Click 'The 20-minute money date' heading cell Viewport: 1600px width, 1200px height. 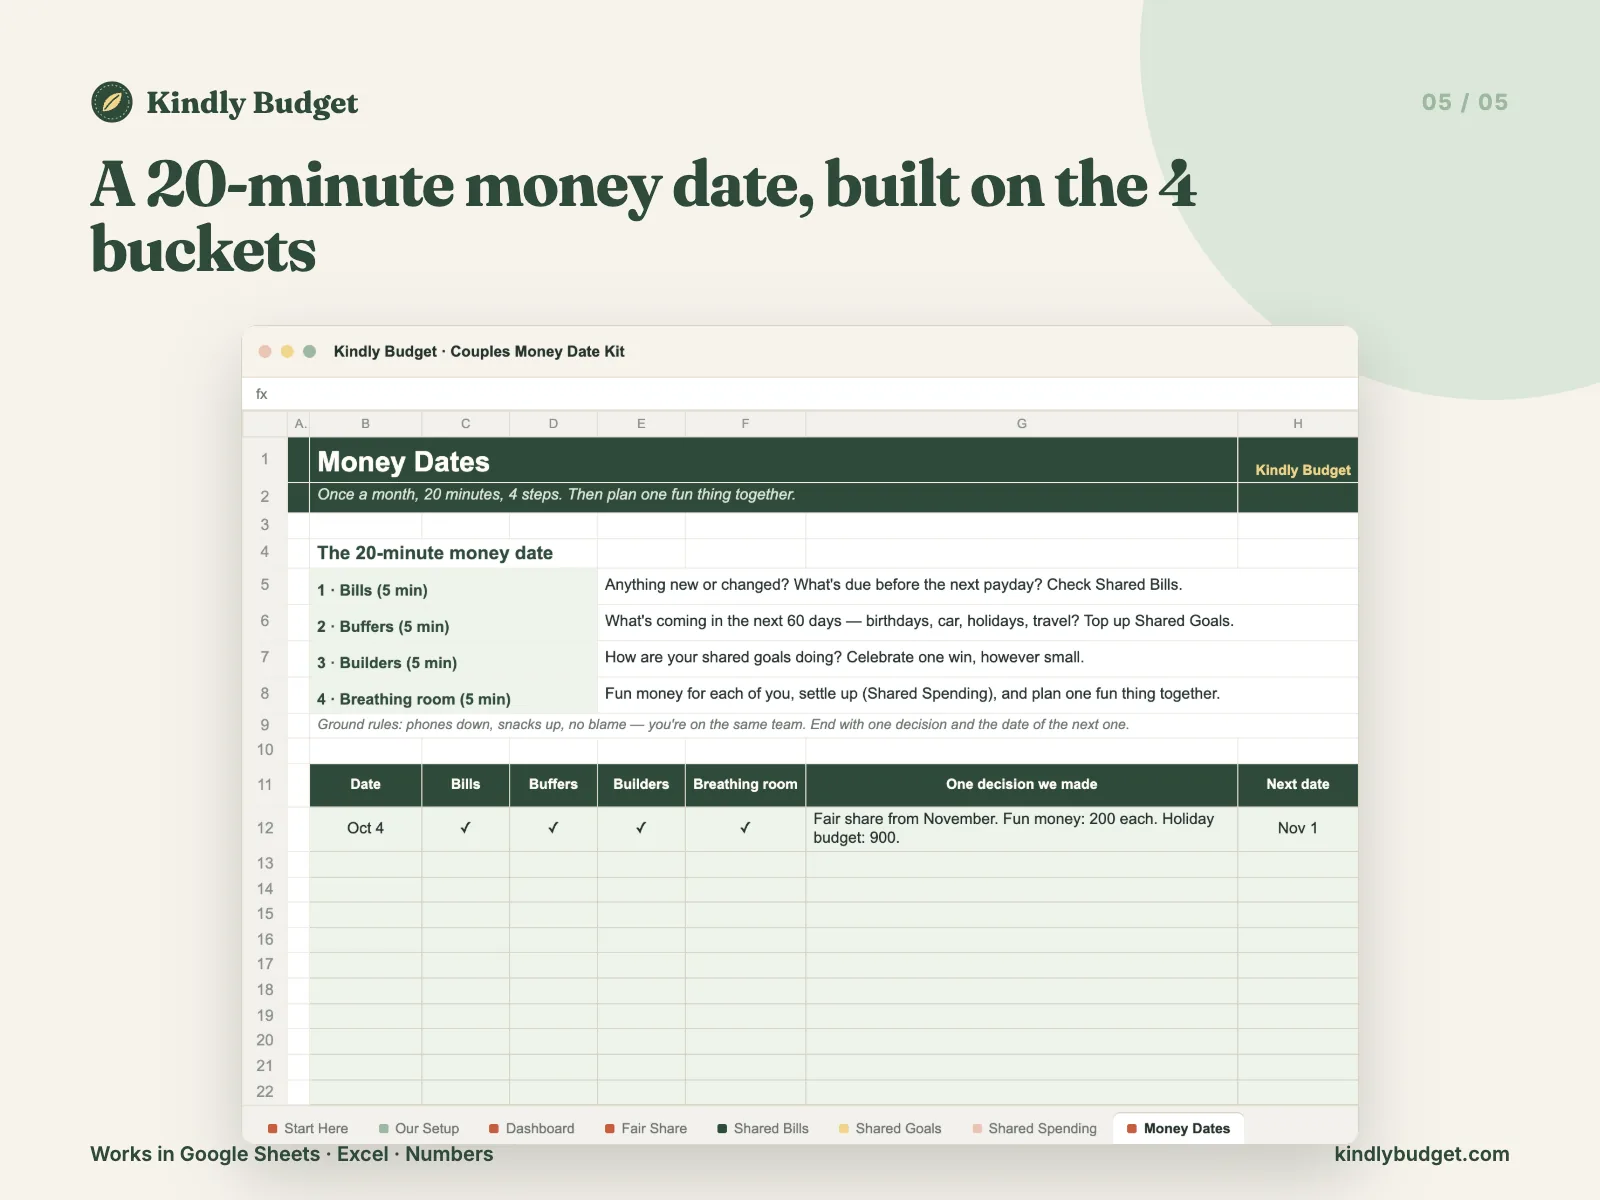454,553
